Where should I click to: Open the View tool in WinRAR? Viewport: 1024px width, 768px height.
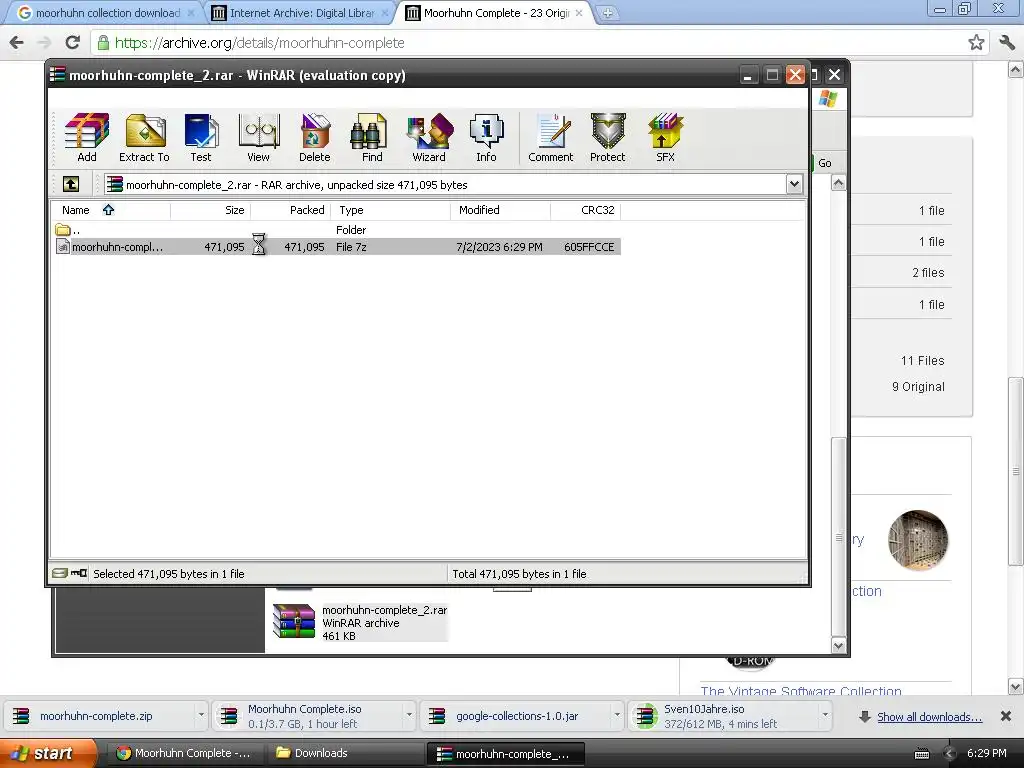coord(259,138)
